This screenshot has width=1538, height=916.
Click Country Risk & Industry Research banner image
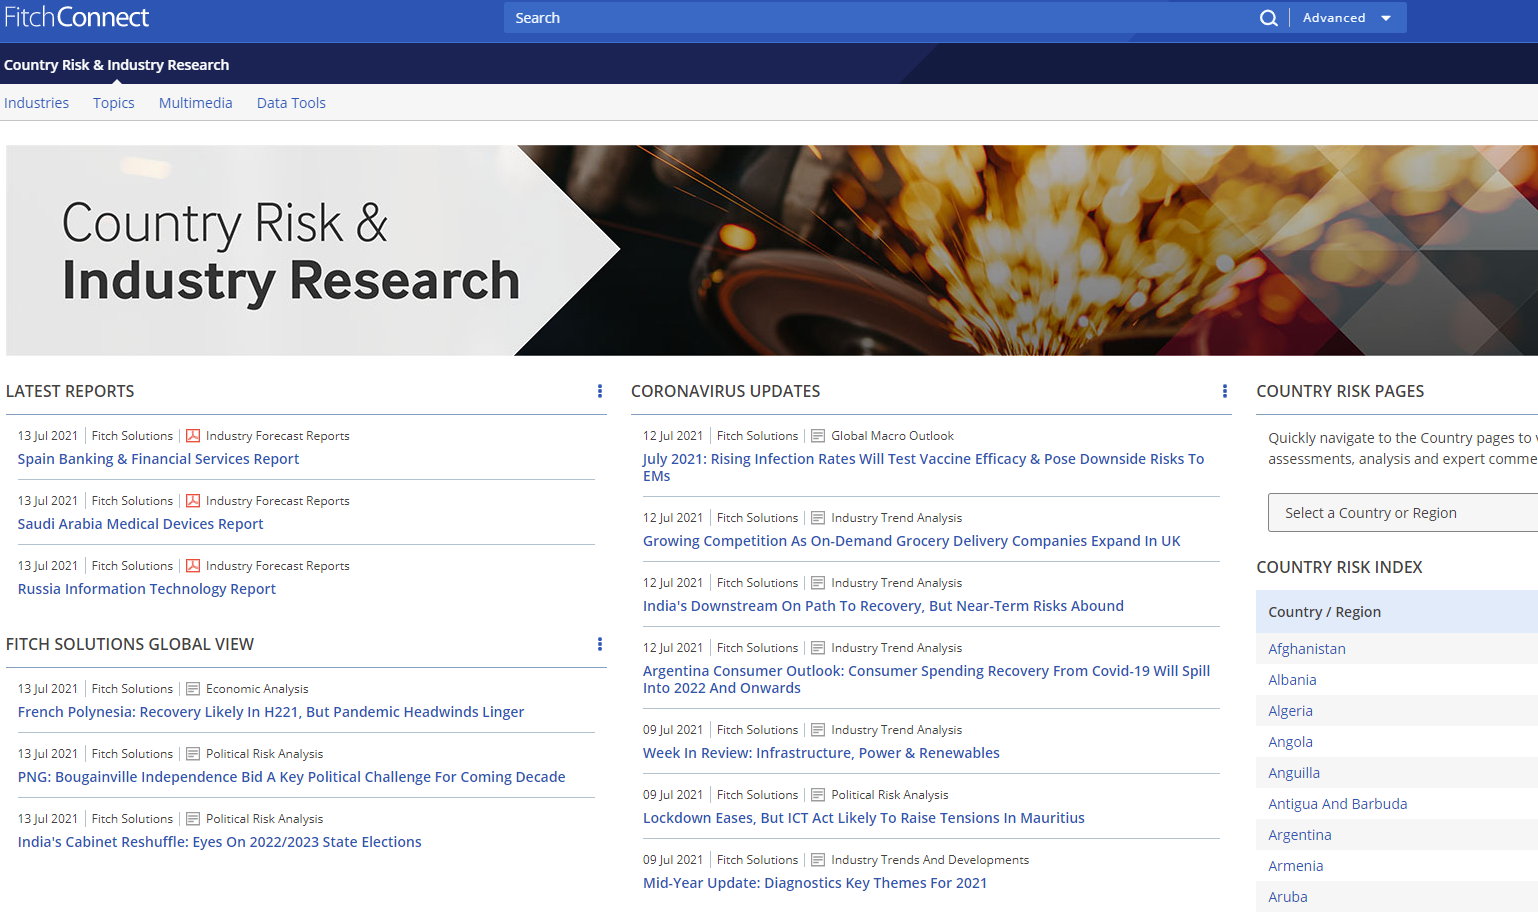pyautogui.click(x=772, y=250)
